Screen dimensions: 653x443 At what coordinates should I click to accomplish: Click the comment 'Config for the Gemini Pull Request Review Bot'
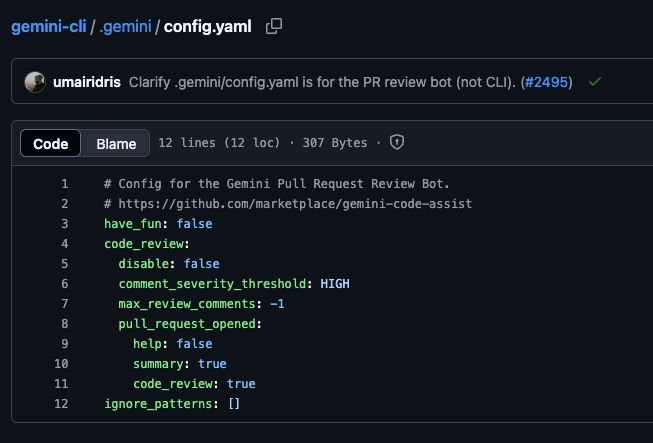click(277, 184)
